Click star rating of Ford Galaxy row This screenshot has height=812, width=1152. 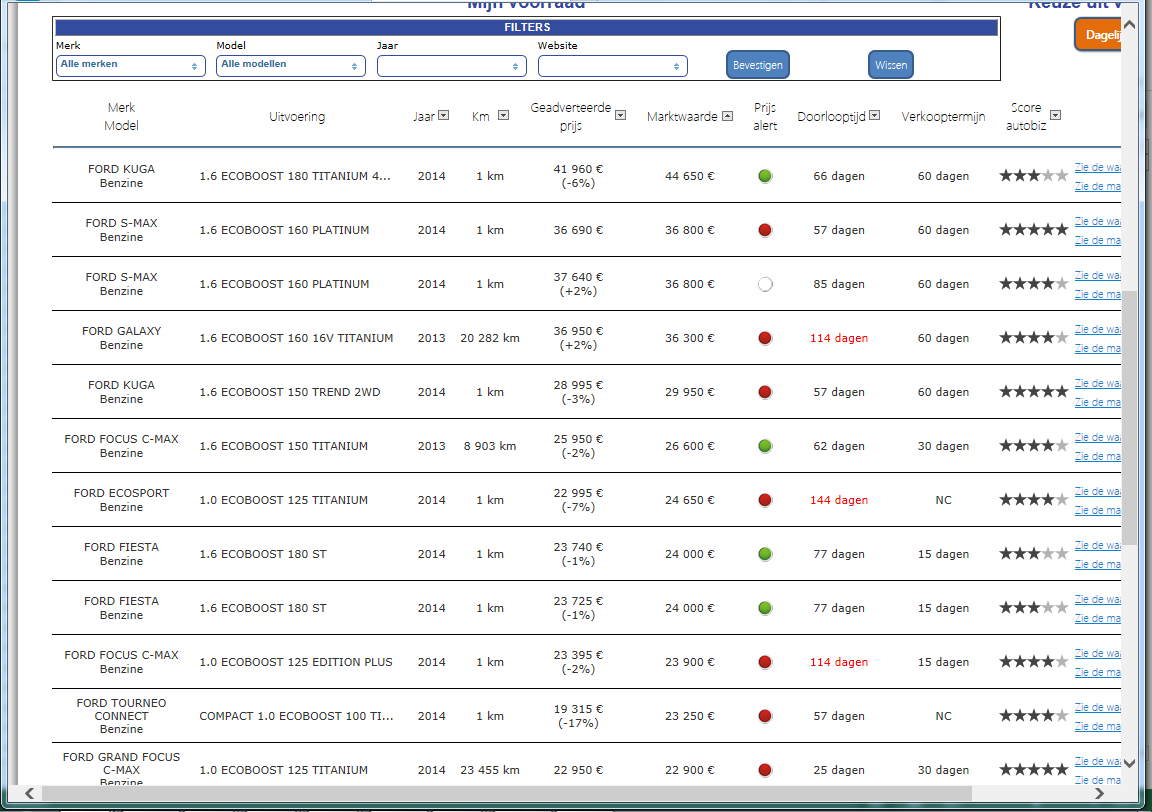[x=1033, y=338]
